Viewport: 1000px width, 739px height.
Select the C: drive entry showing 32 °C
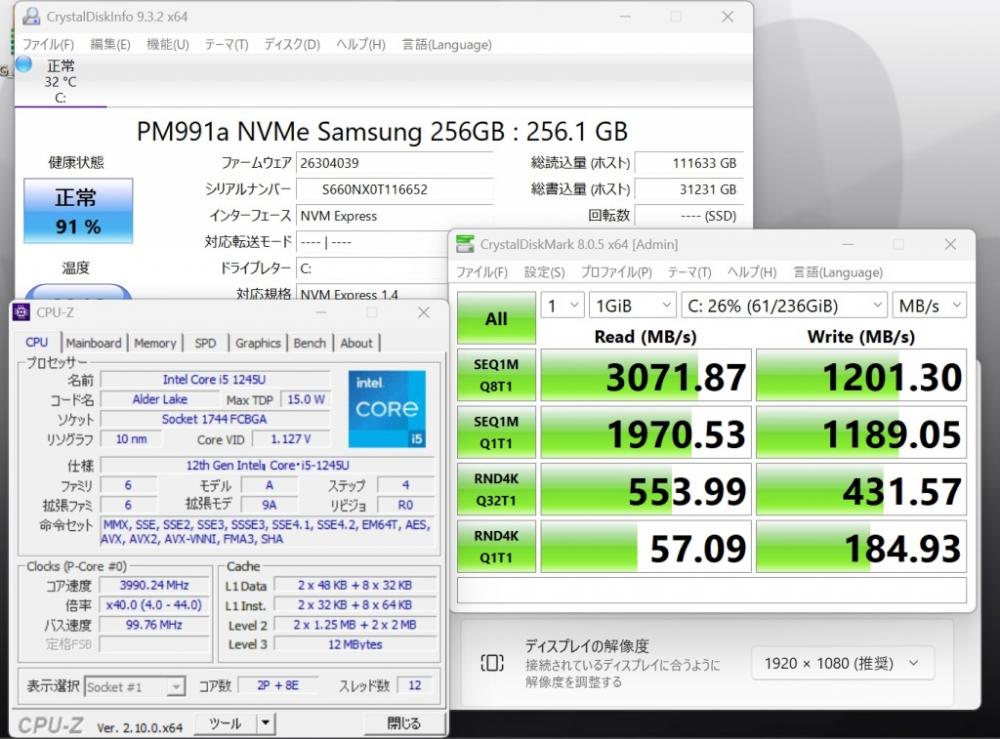(x=60, y=81)
